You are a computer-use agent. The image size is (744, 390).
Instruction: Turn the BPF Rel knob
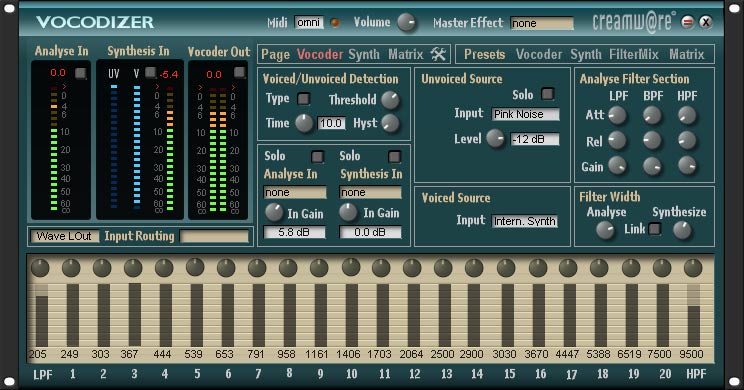click(652, 140)
